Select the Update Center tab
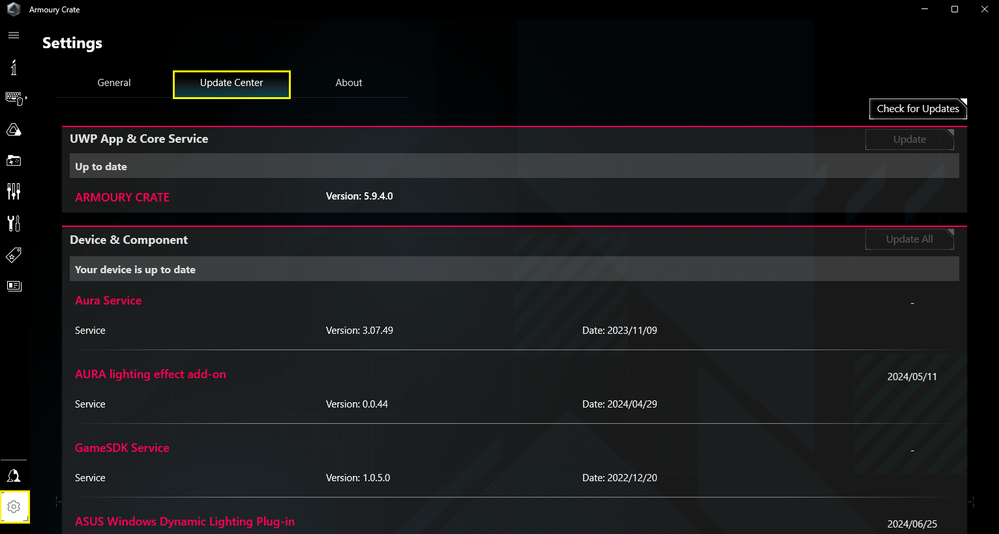Viewport: 999px width, 534px height. (231, 84)
